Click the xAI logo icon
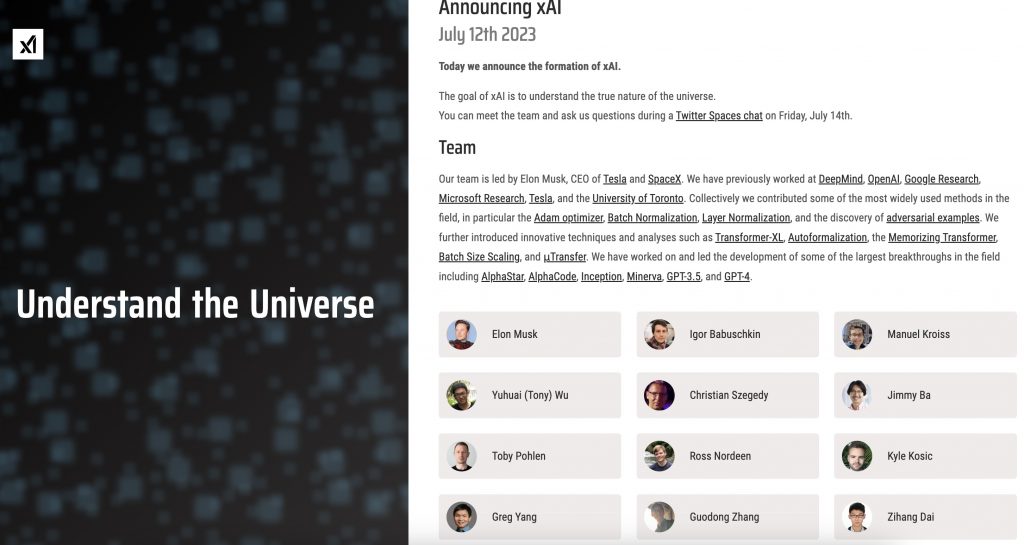1024x545 pixels. 28,44
